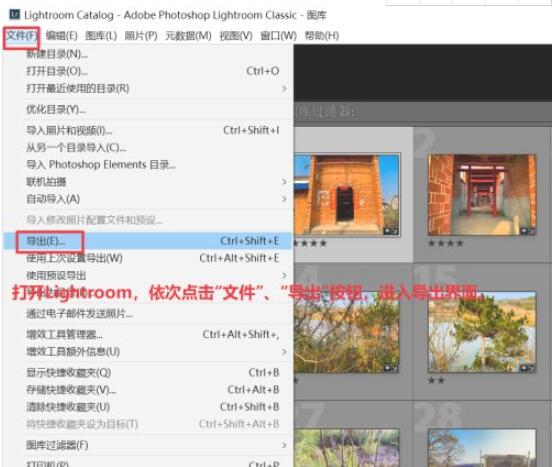Click badge icon on pine tree lake thumbnail
This screenshot has height=467, width=553.
click(x=527, y=368)
